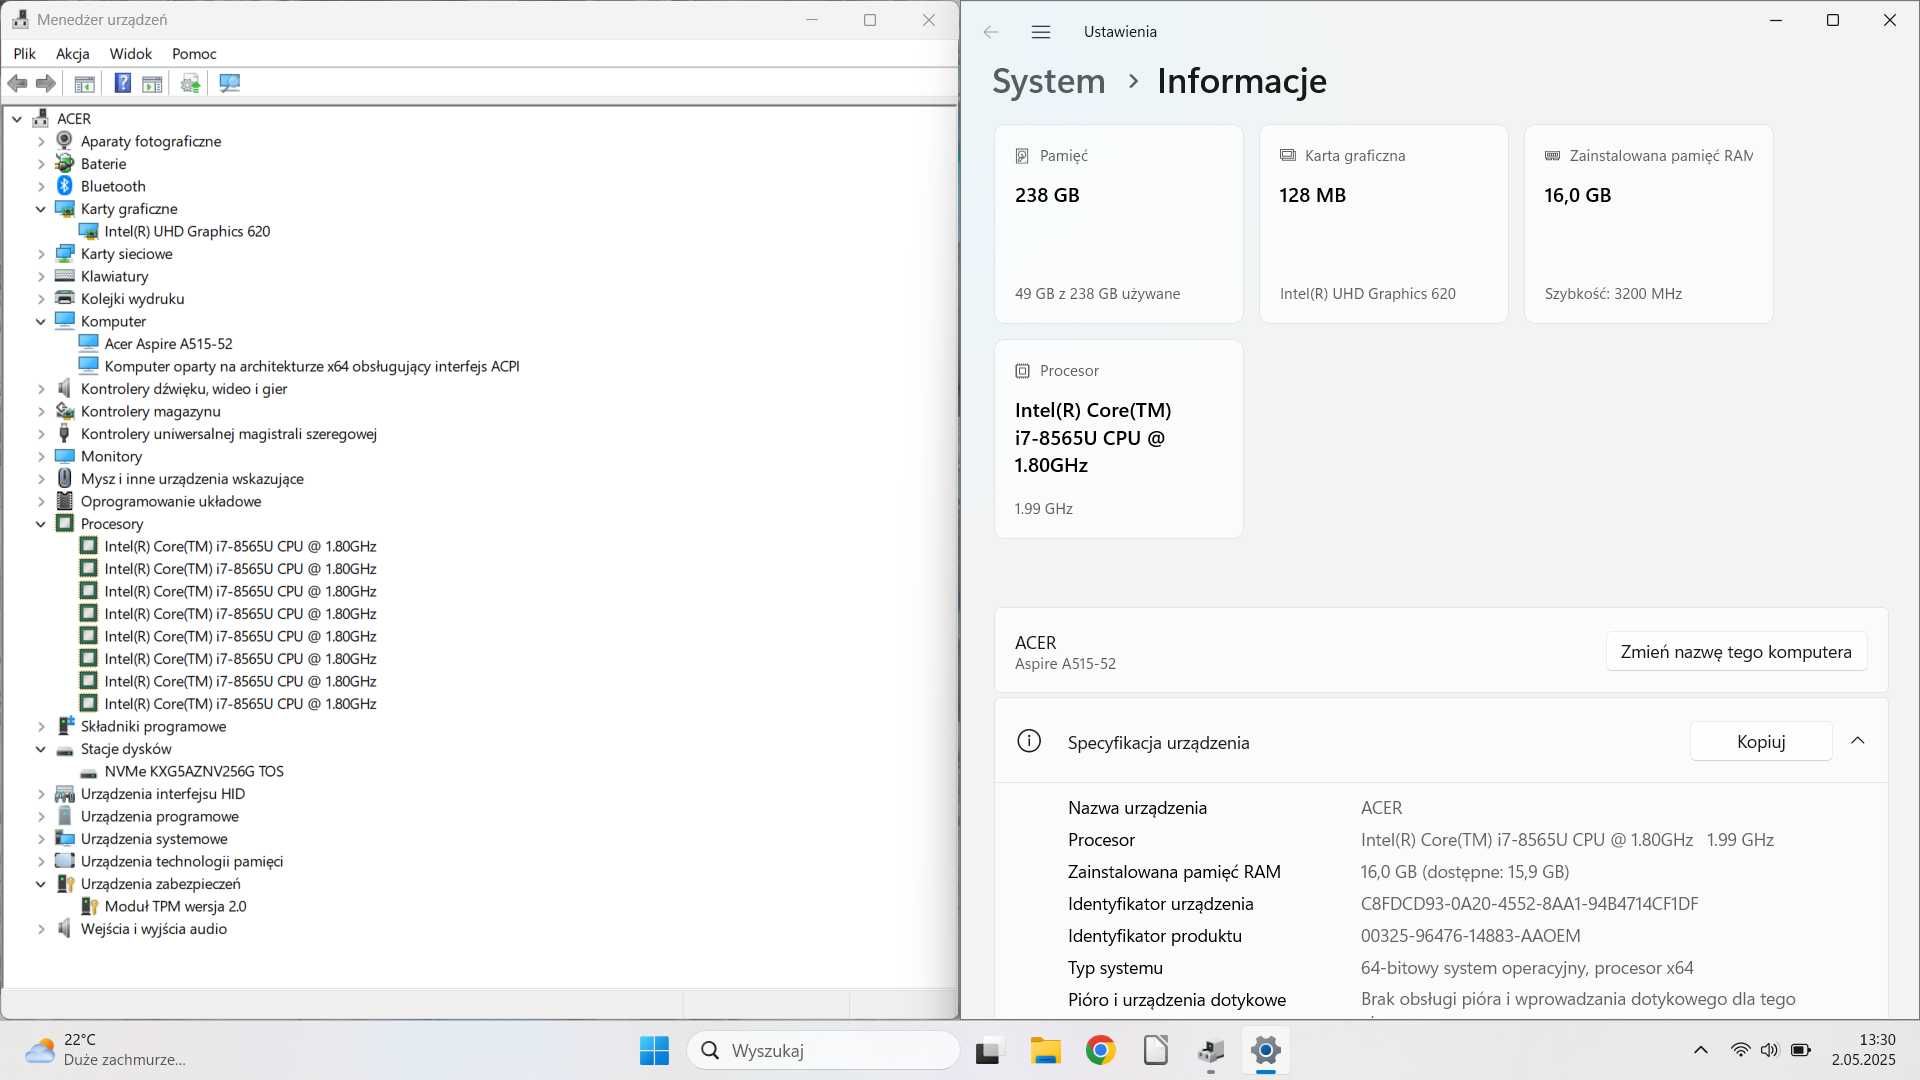Open the Zainstalowana pamięć RAM card
This screenshot has width=1920, height=1080.
(x=1649, y=224)
